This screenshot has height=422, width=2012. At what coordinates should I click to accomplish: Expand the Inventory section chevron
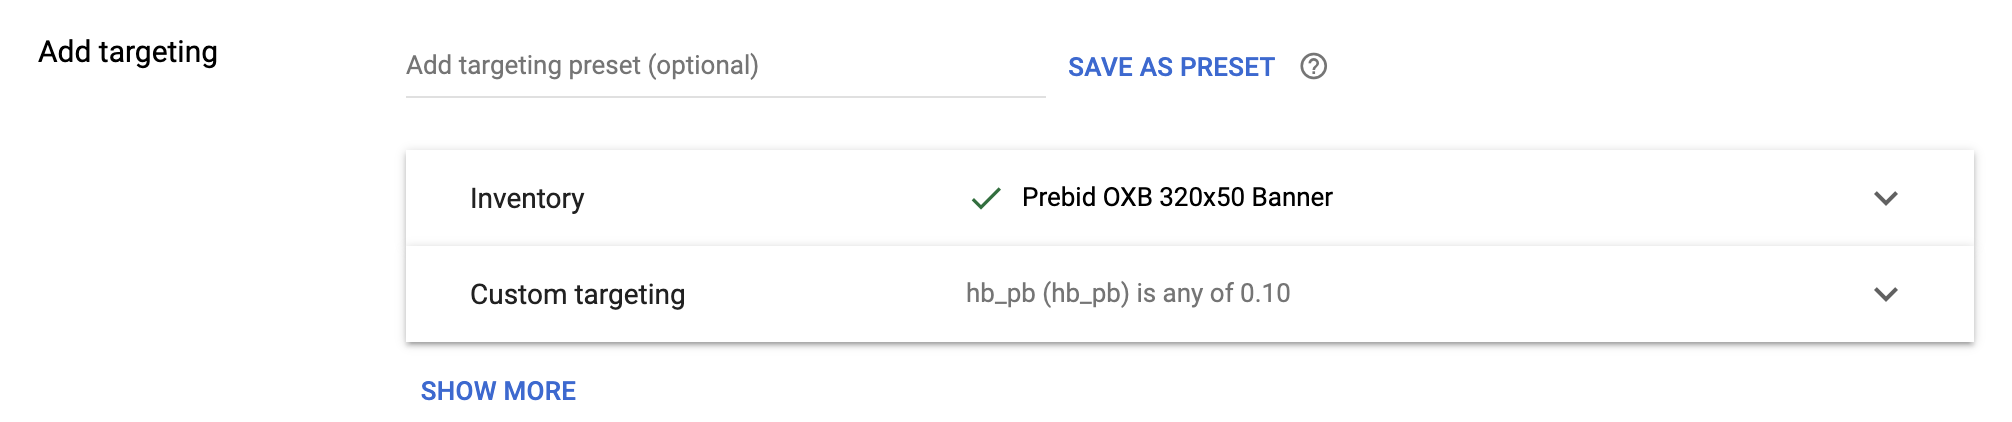point(1885,198)
